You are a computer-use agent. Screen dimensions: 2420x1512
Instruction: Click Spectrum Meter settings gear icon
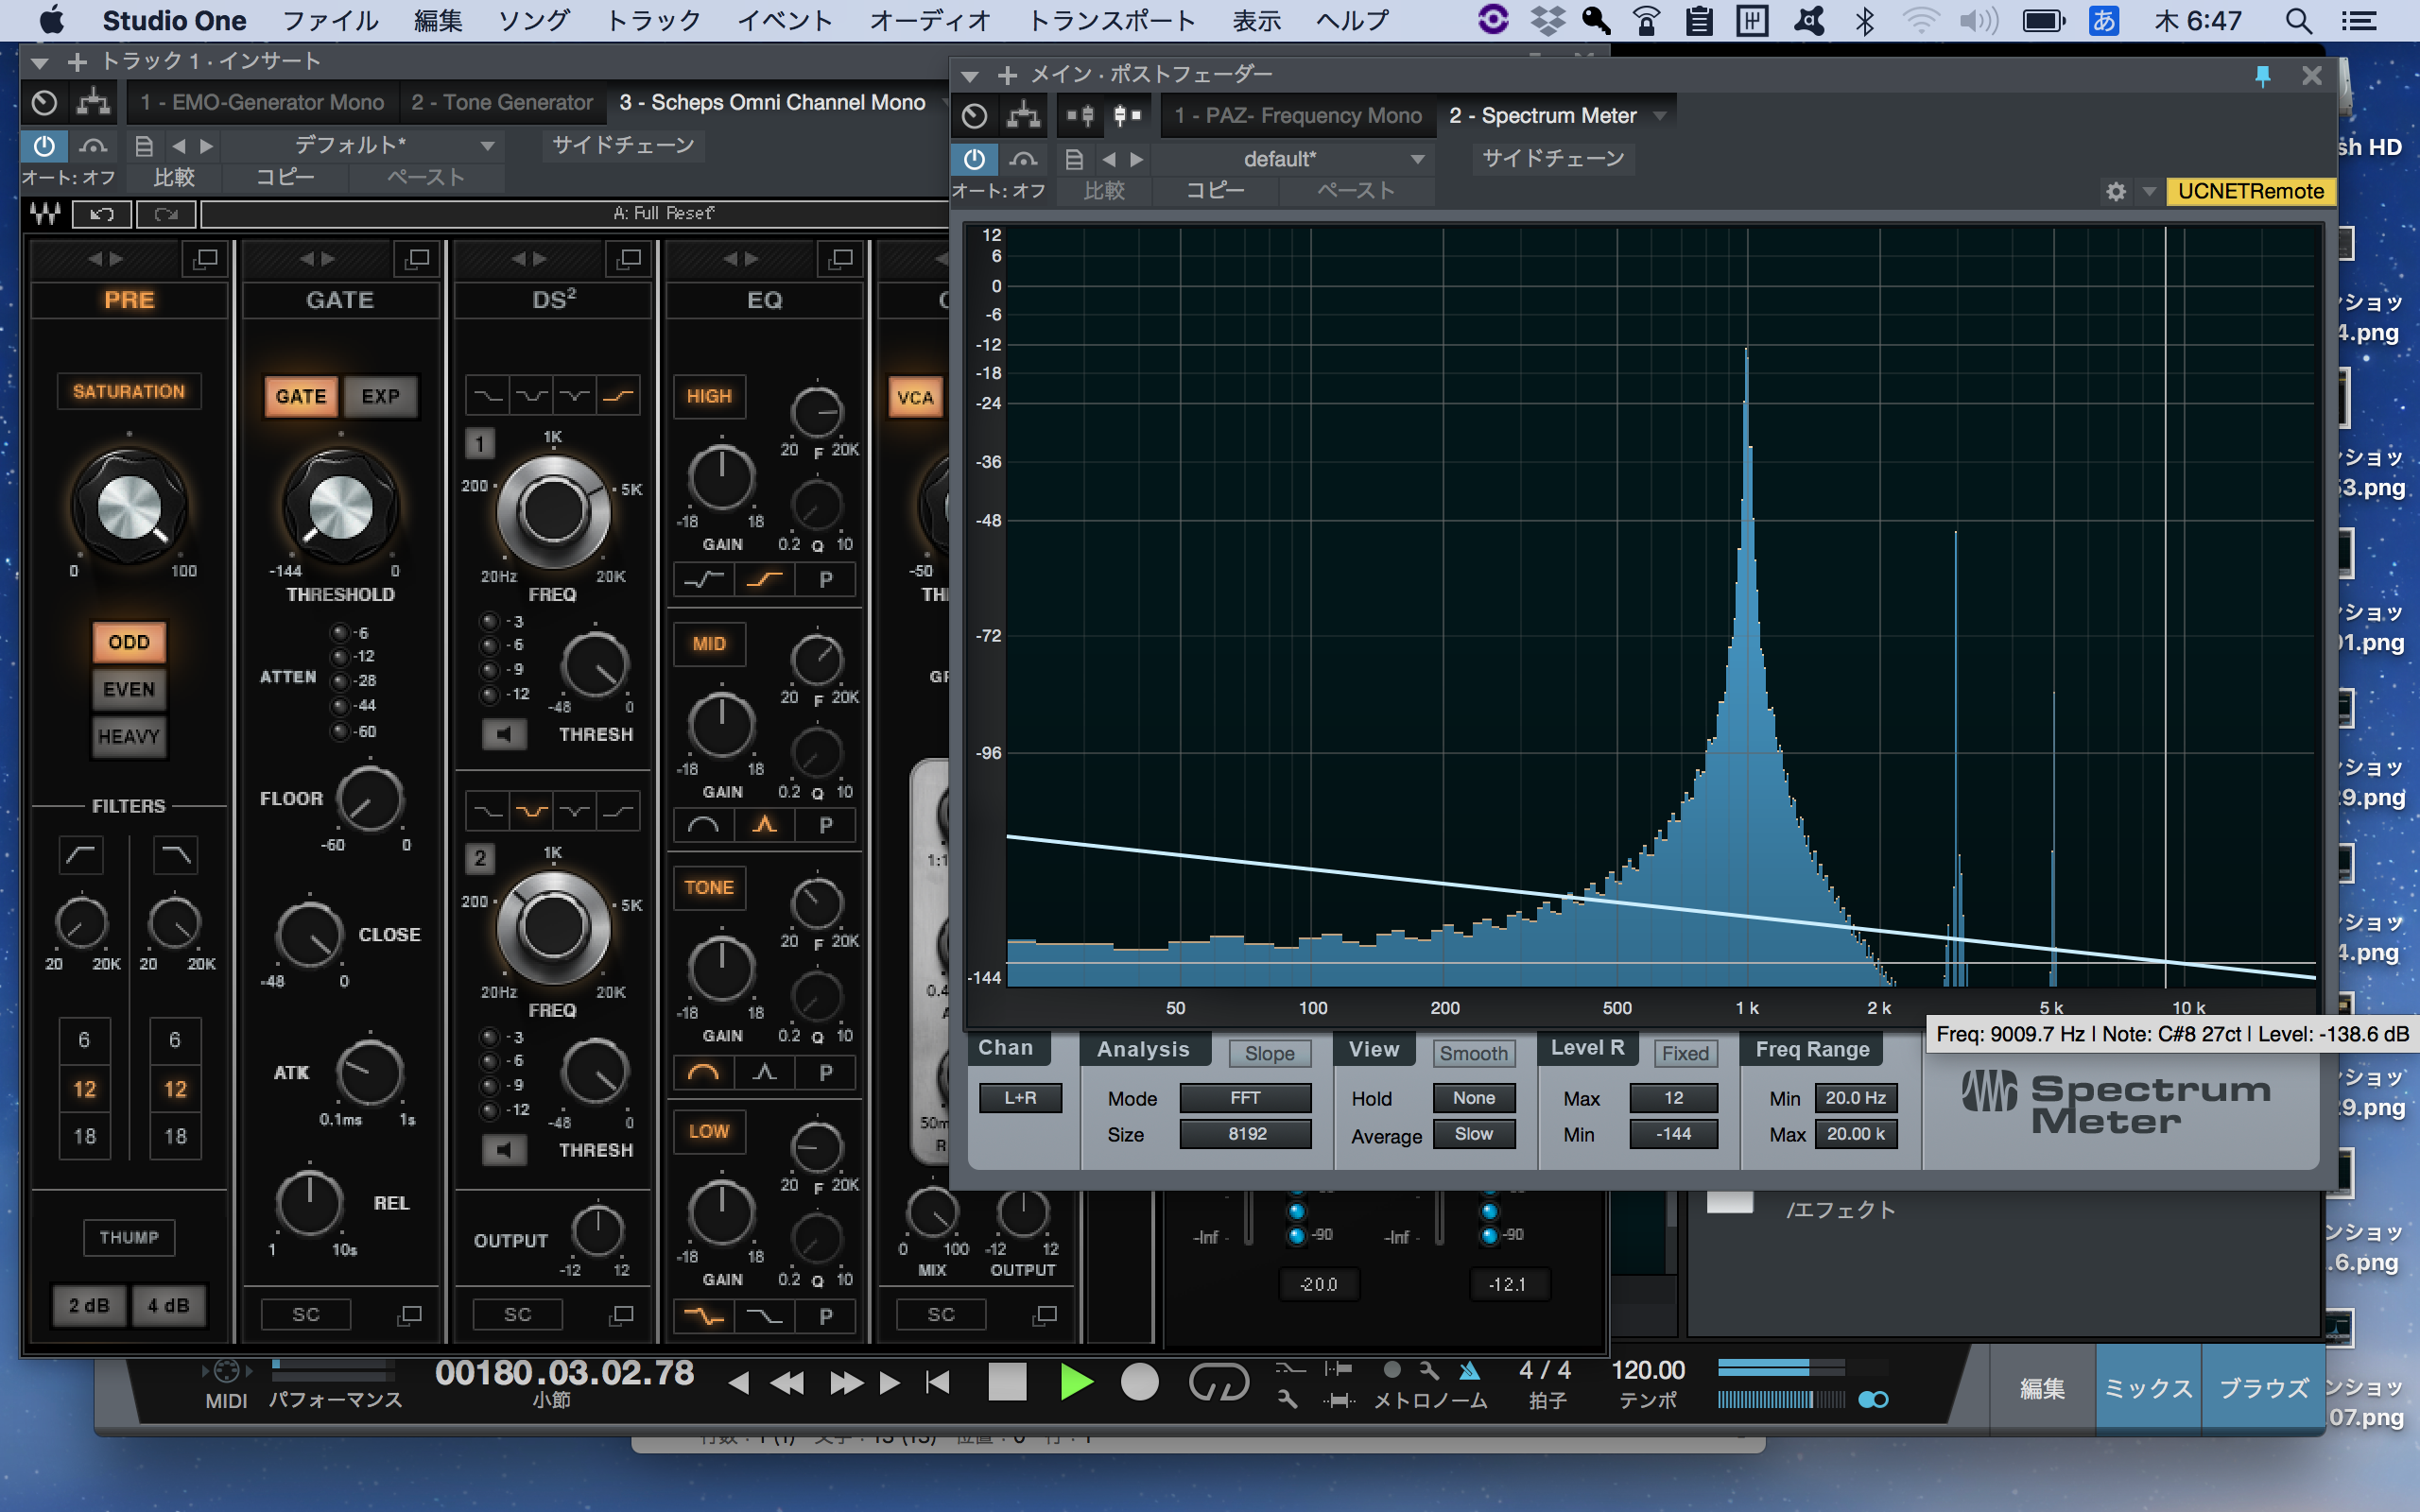point(2115,191)
